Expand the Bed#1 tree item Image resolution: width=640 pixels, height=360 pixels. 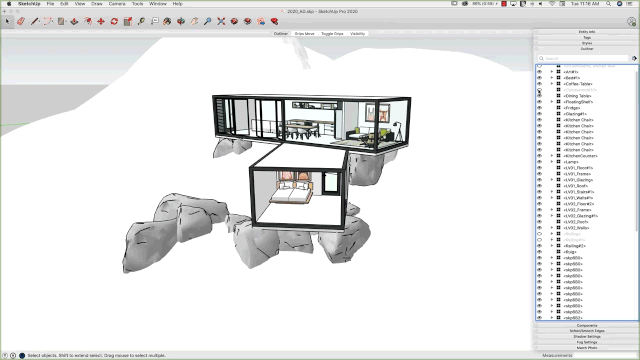552,78
